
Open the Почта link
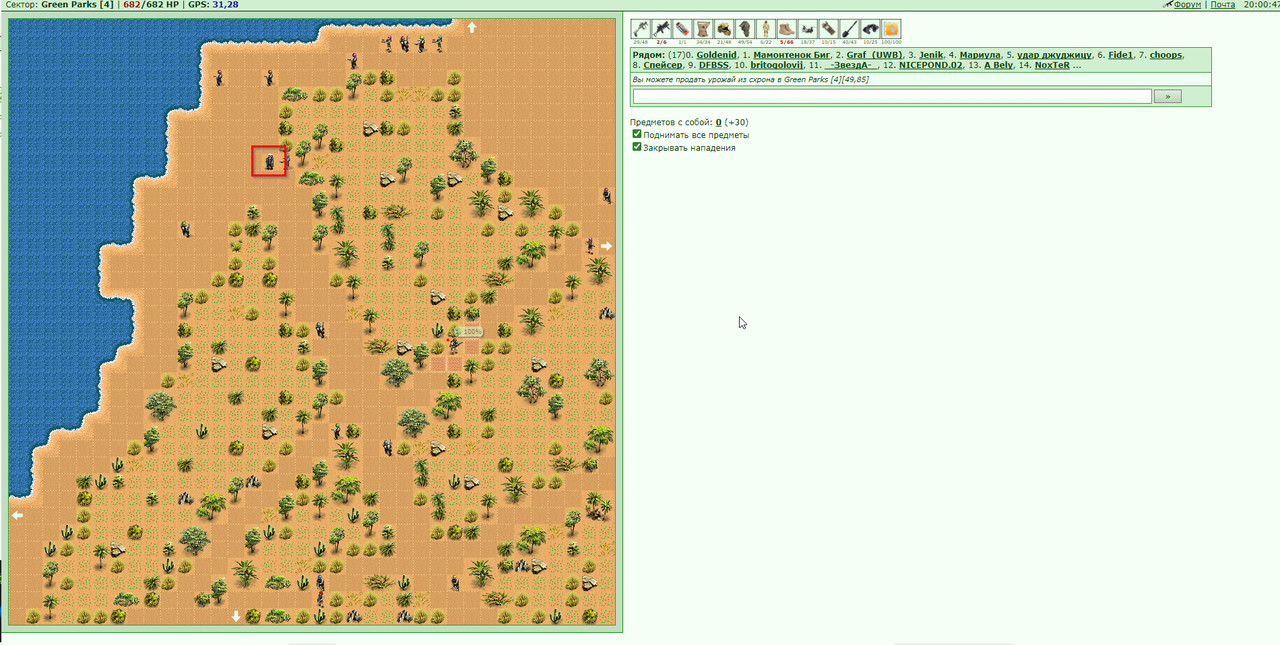point(1222,5)
